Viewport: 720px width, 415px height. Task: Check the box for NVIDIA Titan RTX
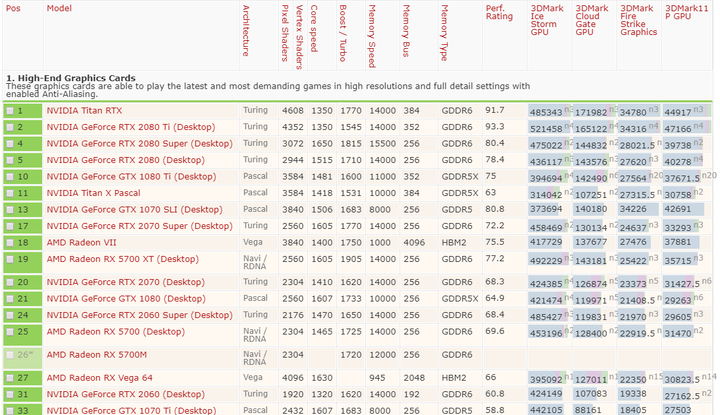pos(10,111)
